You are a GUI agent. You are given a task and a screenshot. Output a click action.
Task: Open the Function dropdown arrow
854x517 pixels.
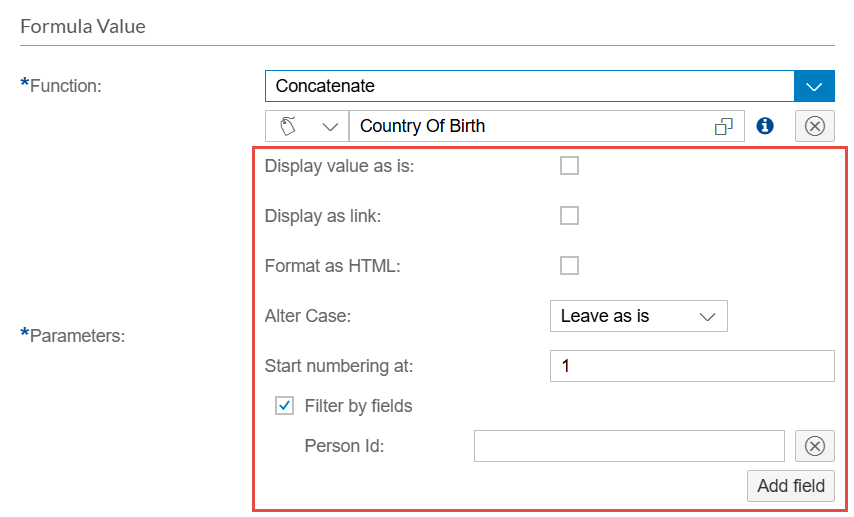(x=814, y=86)
